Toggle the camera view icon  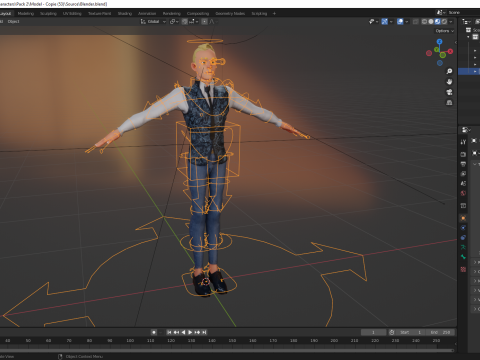tap(449, 92)
